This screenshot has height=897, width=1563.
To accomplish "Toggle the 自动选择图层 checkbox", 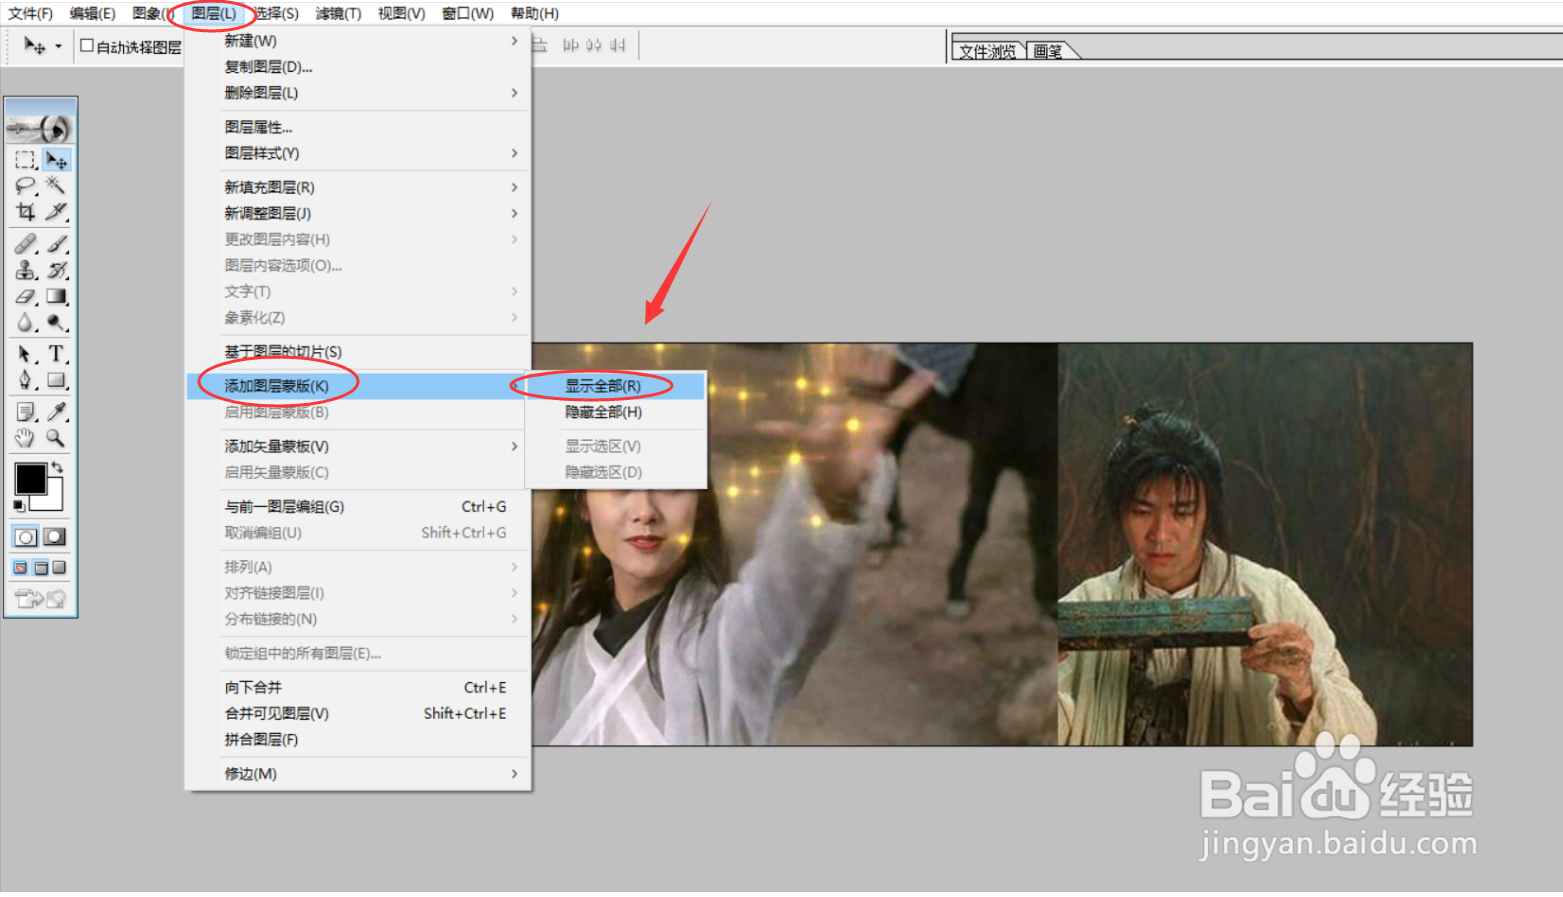I will [87, 46].
